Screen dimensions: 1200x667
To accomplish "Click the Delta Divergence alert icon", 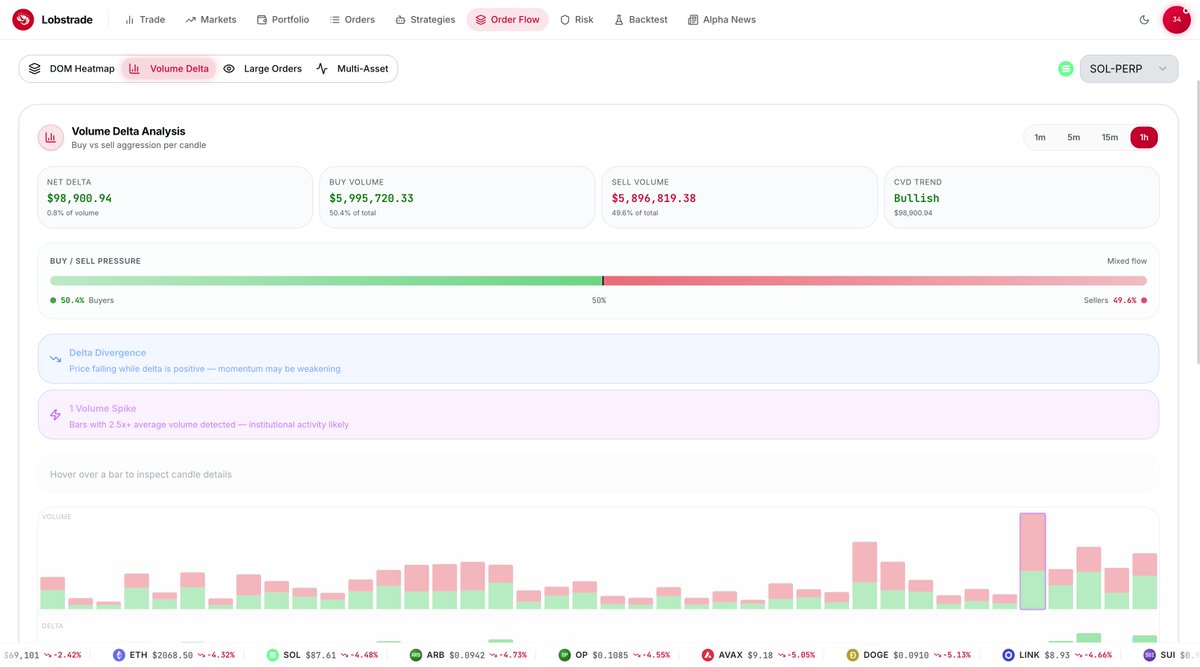I will pos(56,359).
